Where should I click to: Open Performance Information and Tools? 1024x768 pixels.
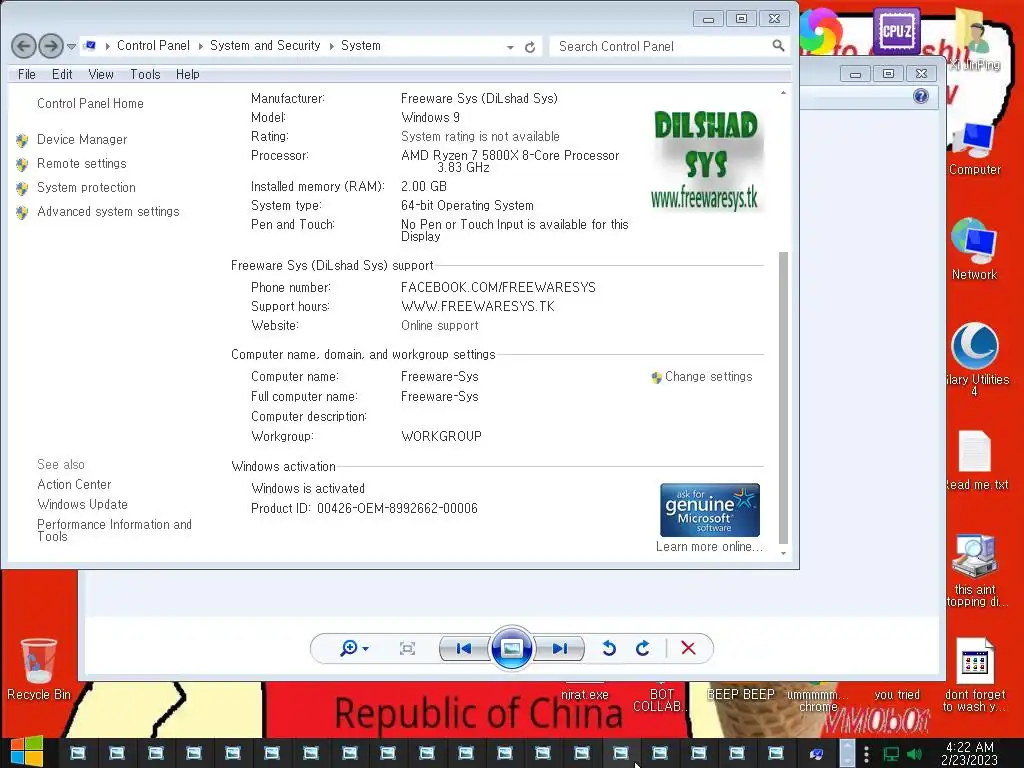point(114,530)
